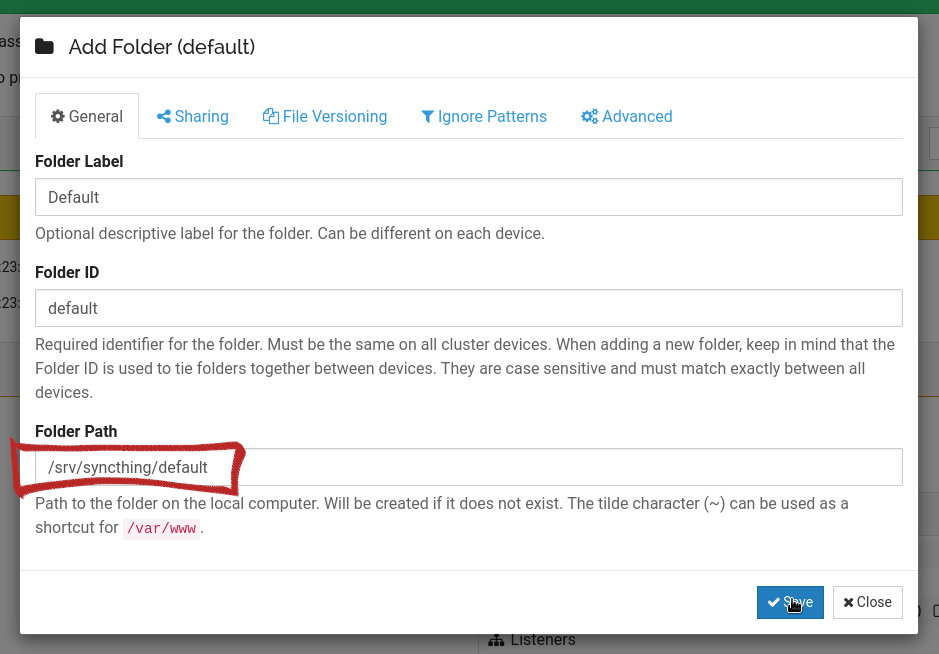Click the Listeners icon at the bottom
Screen dimensions: 939x654
point(498,640)
